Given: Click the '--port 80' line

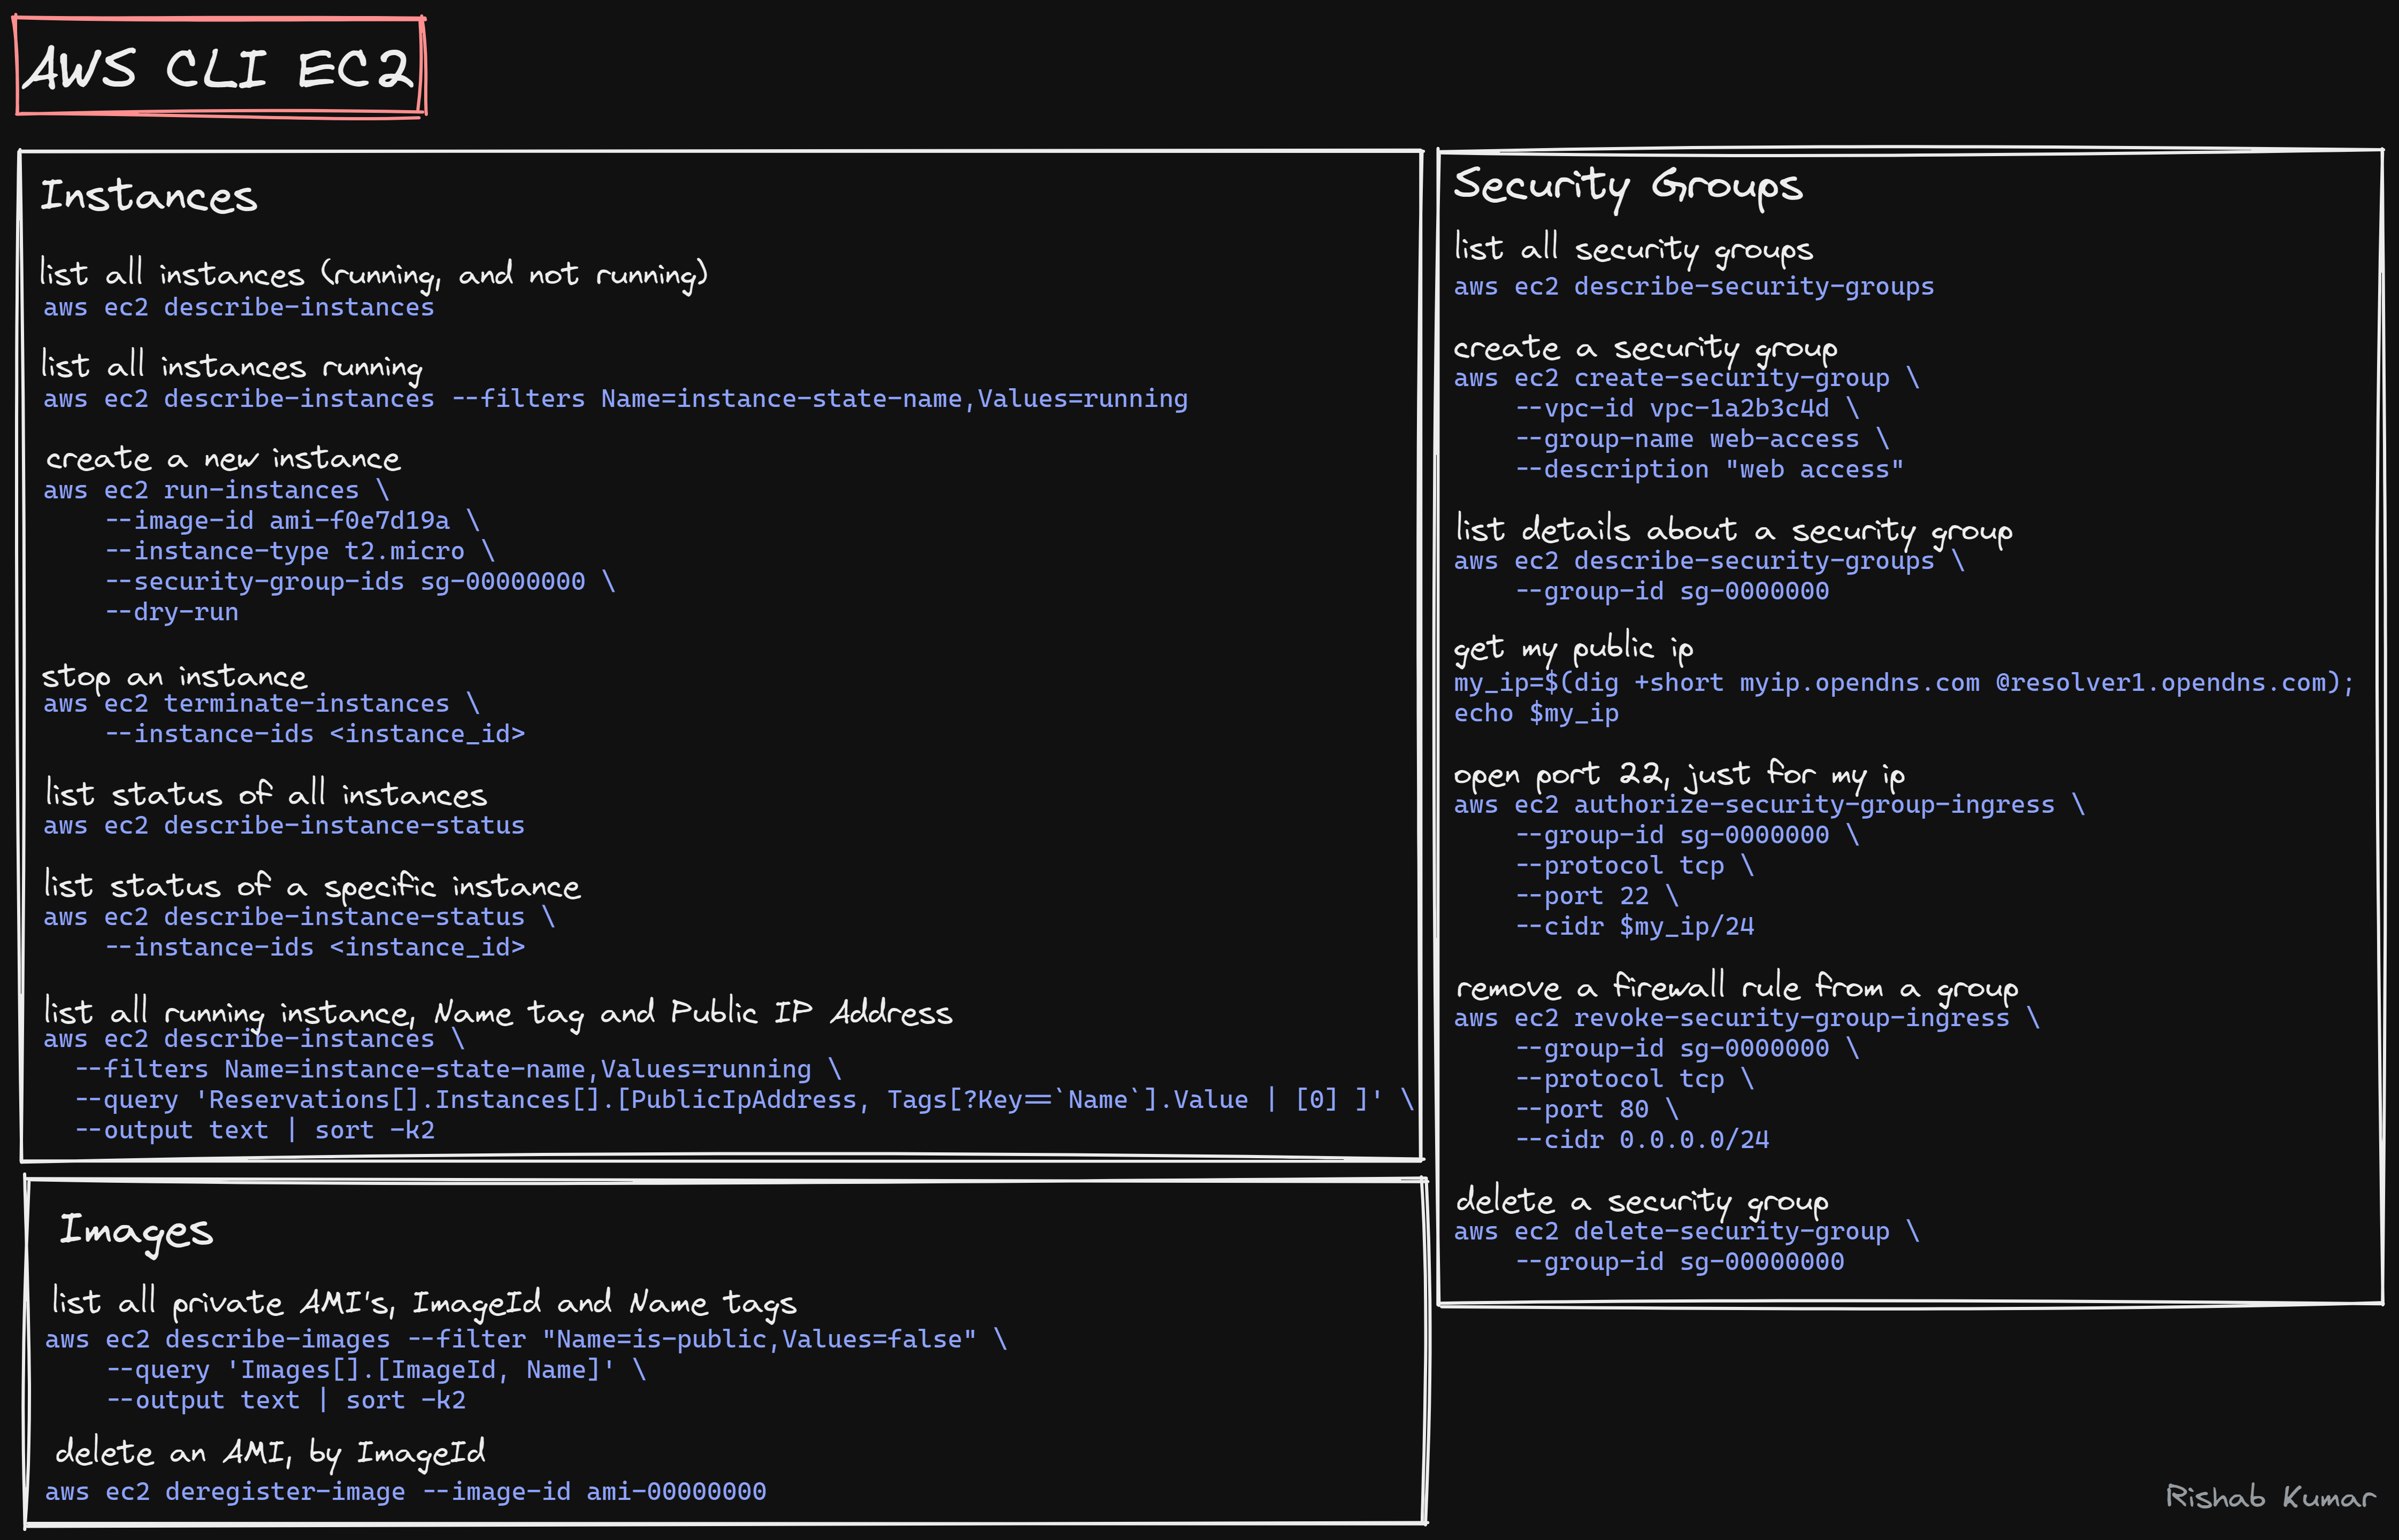Looking at the screenshot, I should 1597,1110.
